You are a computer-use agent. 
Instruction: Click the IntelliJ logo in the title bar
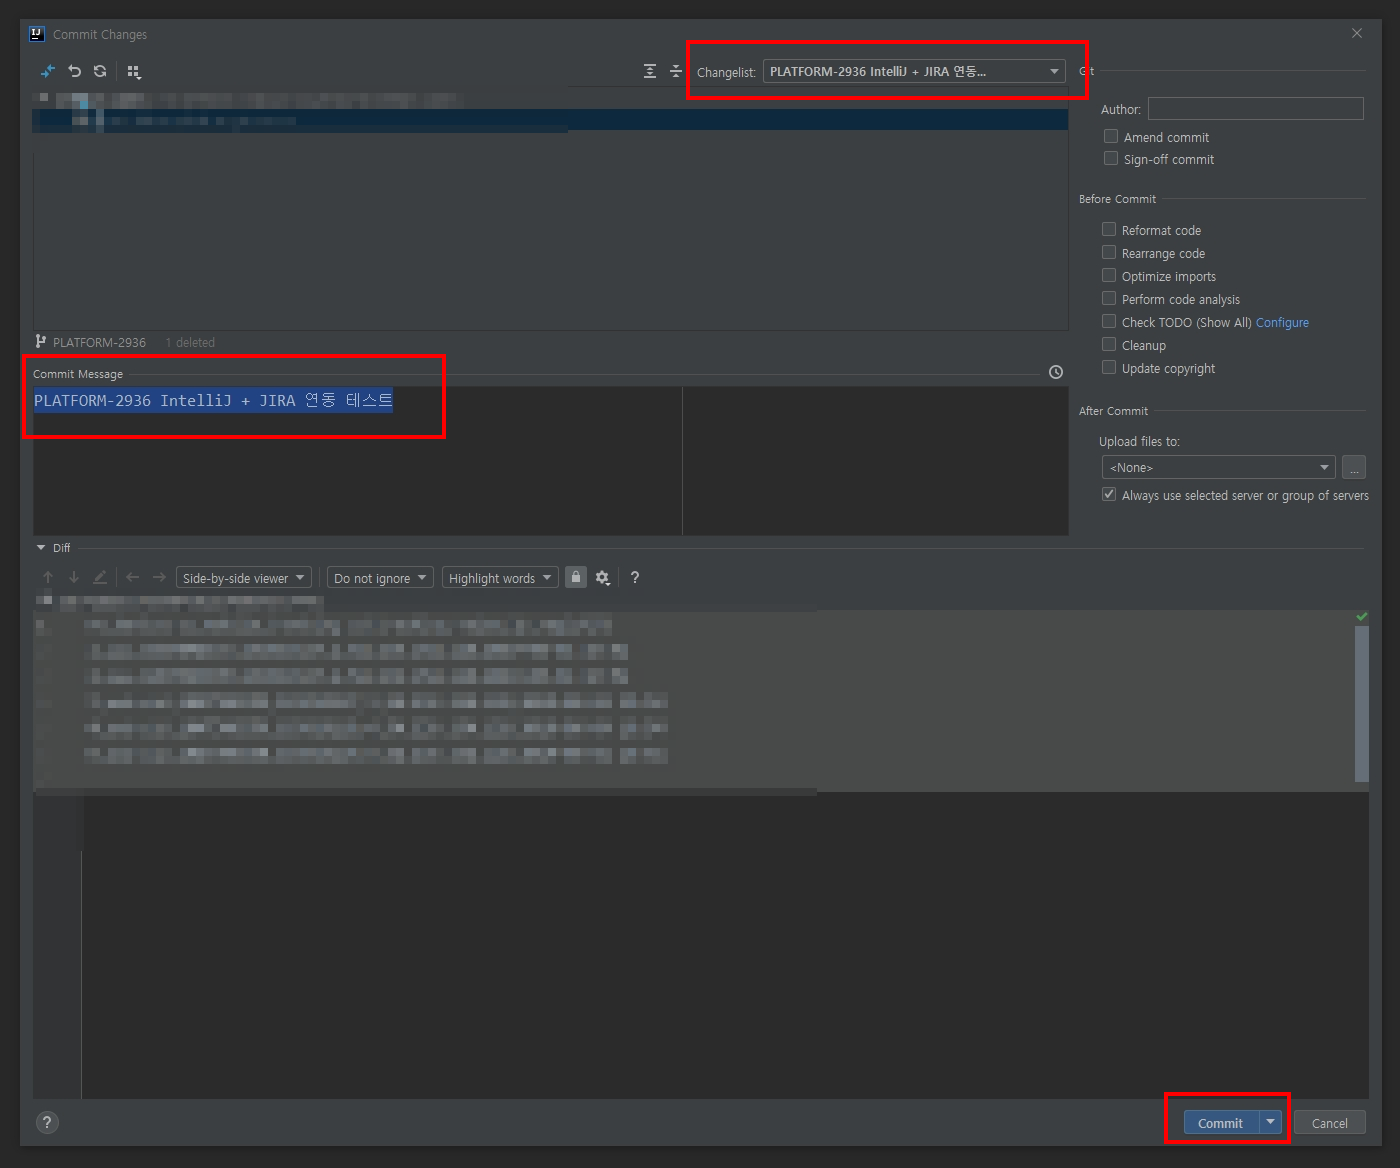37,34
